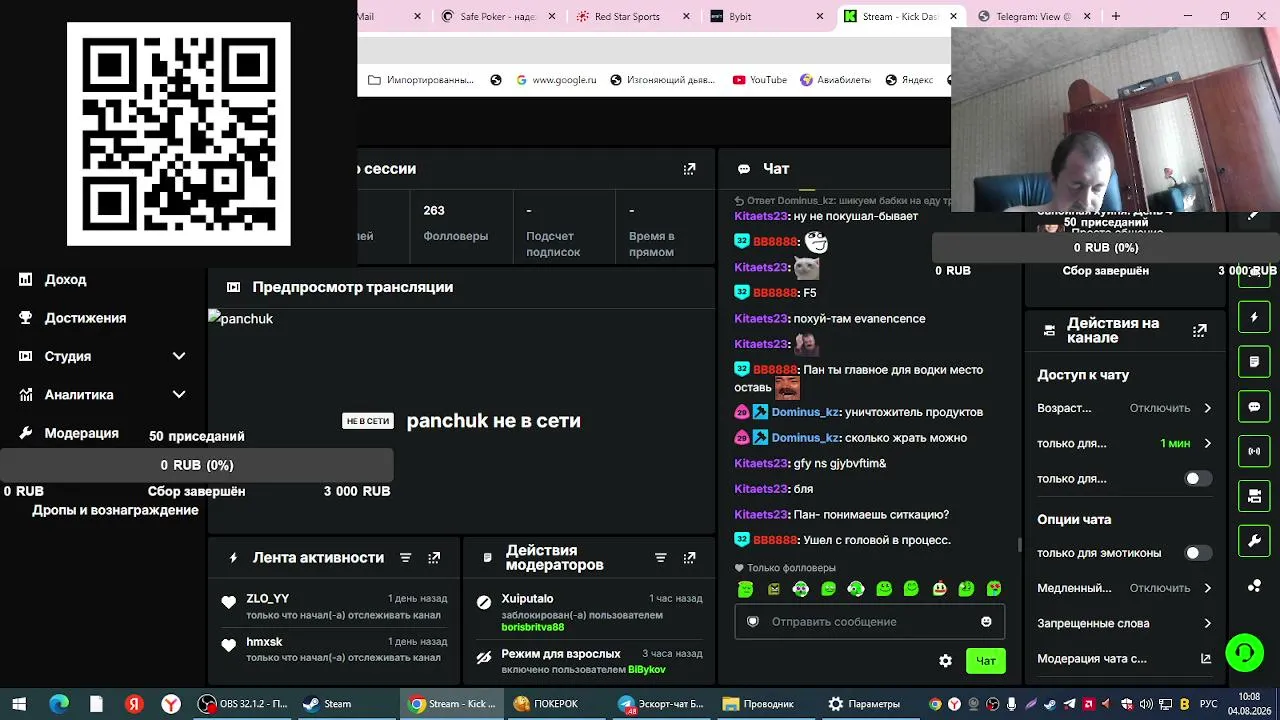Click the lightning bolt icon in right rail

click(1254, 317)
